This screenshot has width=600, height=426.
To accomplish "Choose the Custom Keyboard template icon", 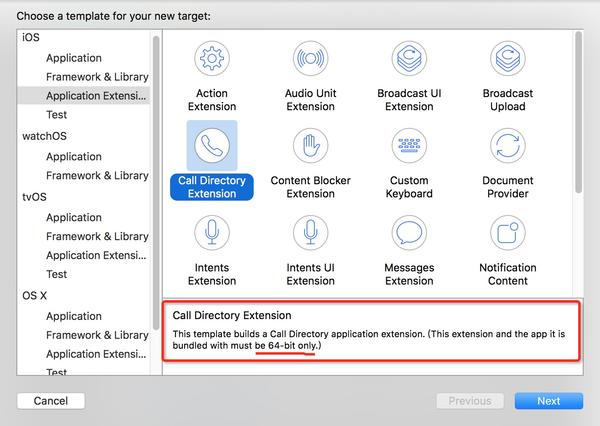I will pyautogui.click(x=409, y=145).
